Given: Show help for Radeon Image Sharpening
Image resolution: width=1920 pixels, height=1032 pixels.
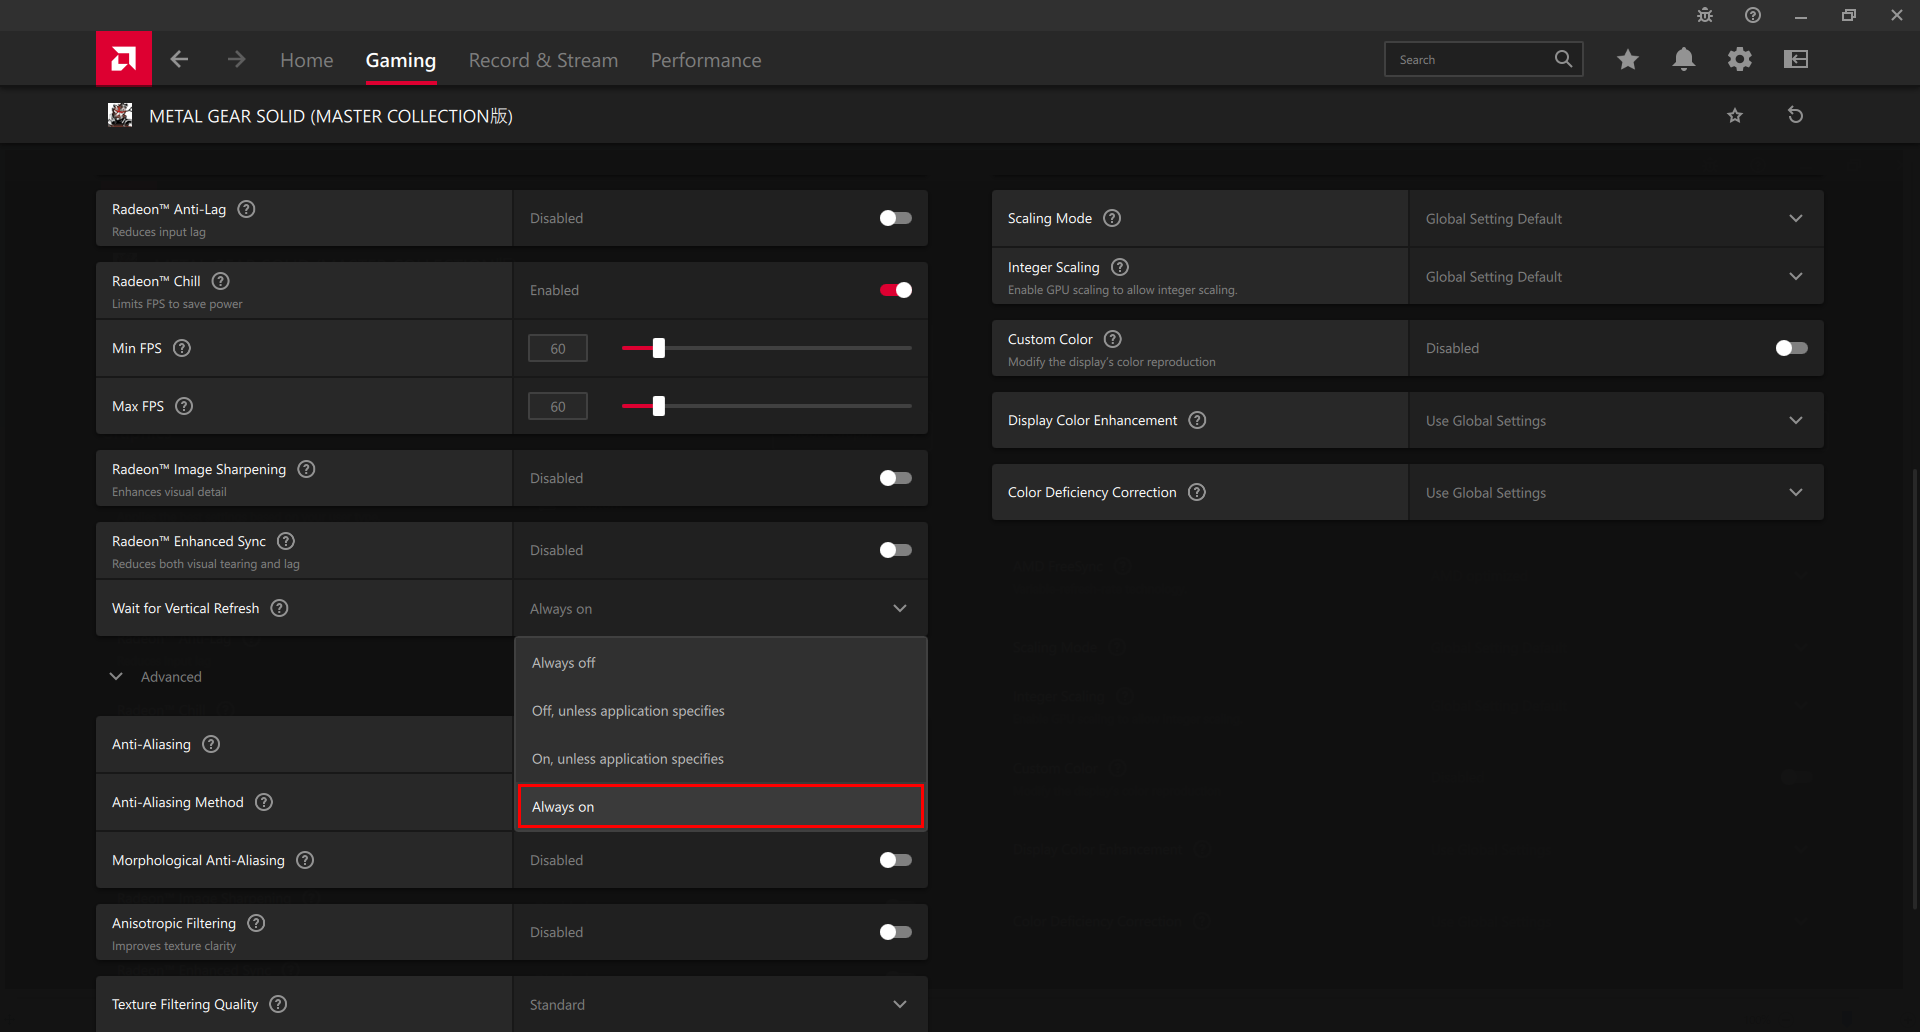Looking at the screenshot, I should tap(307, 469).
